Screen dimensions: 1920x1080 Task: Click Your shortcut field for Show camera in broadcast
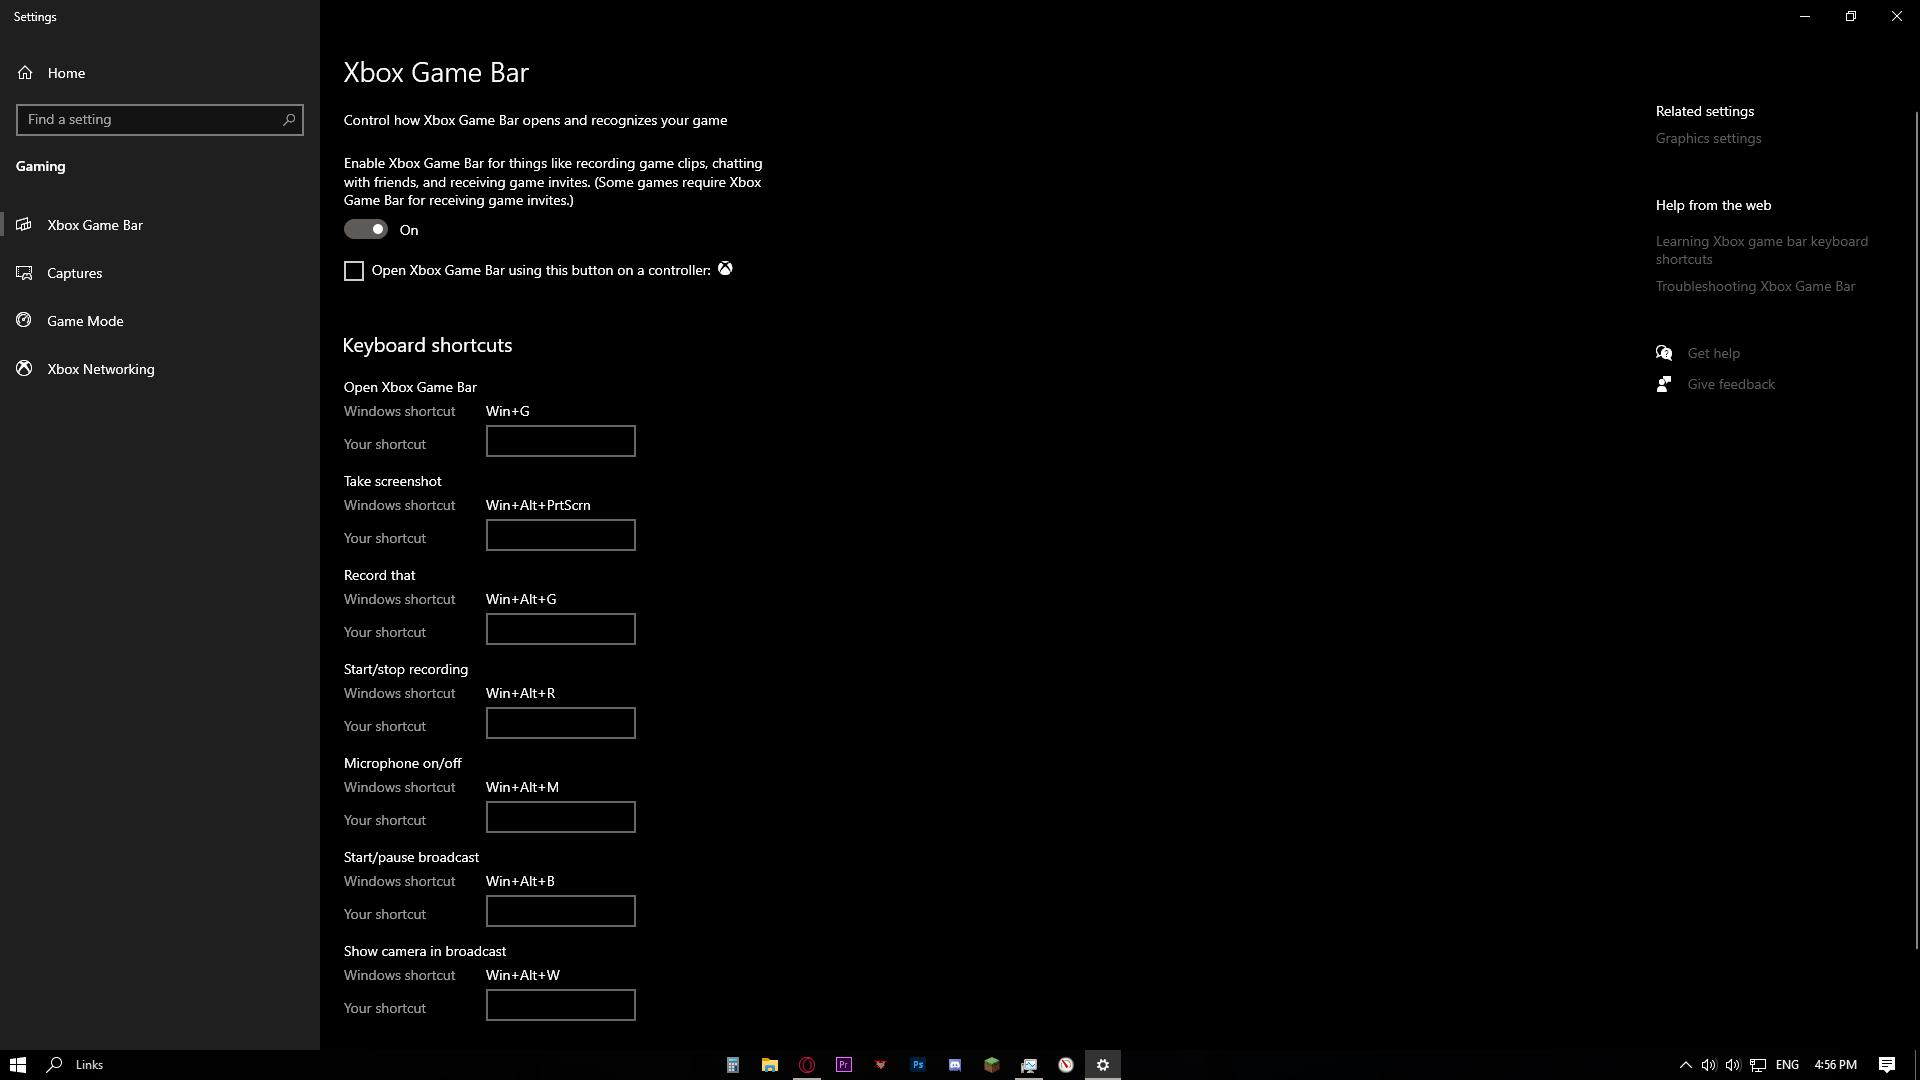pyautogui.click(x=561, y=1005)
